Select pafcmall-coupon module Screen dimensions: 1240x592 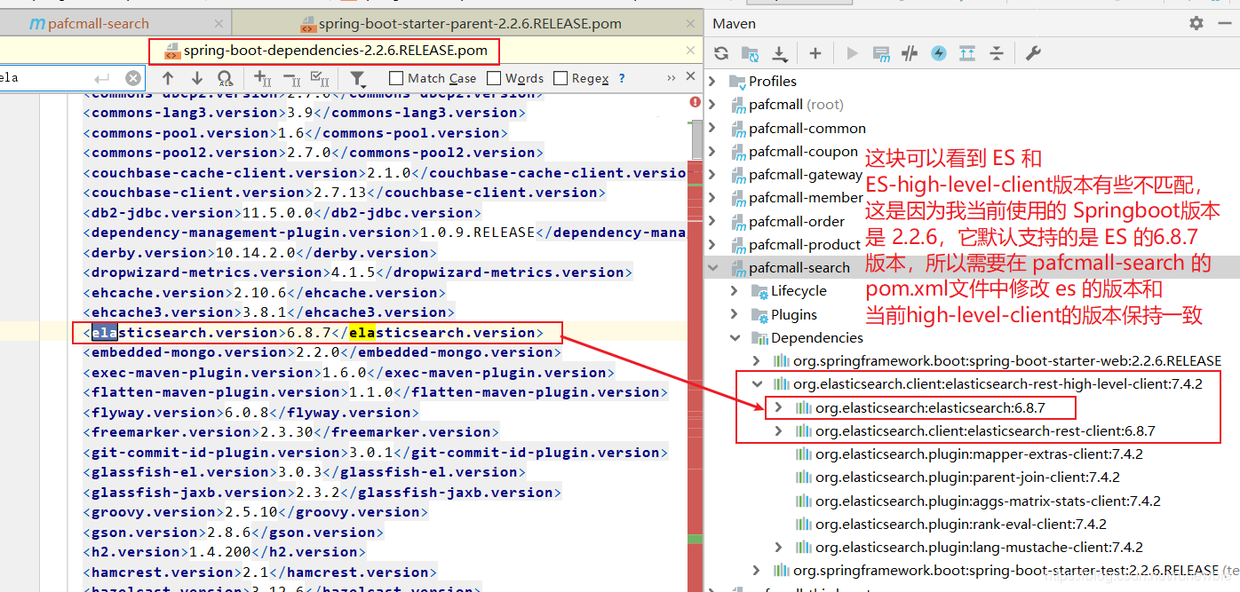pos(803,151)
